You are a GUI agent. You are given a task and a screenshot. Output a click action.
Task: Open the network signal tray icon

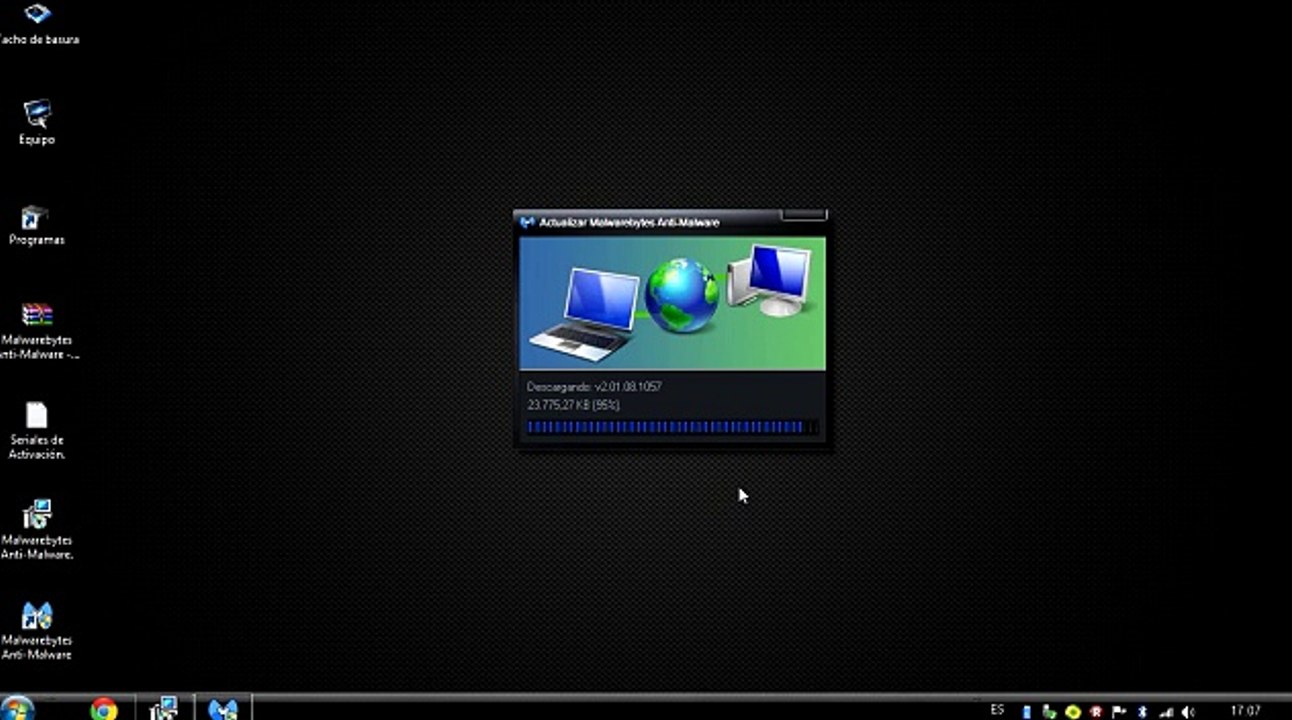(1165, 712)
